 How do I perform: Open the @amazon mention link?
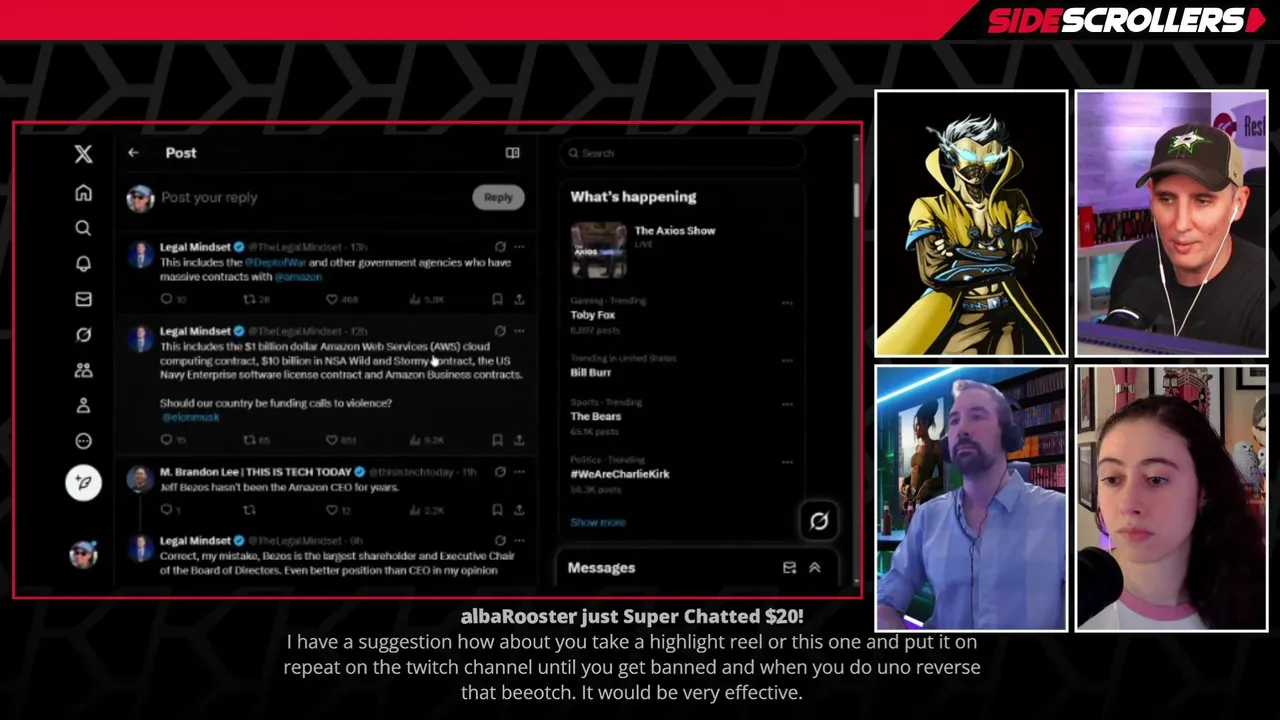click(x=298, y=277)
